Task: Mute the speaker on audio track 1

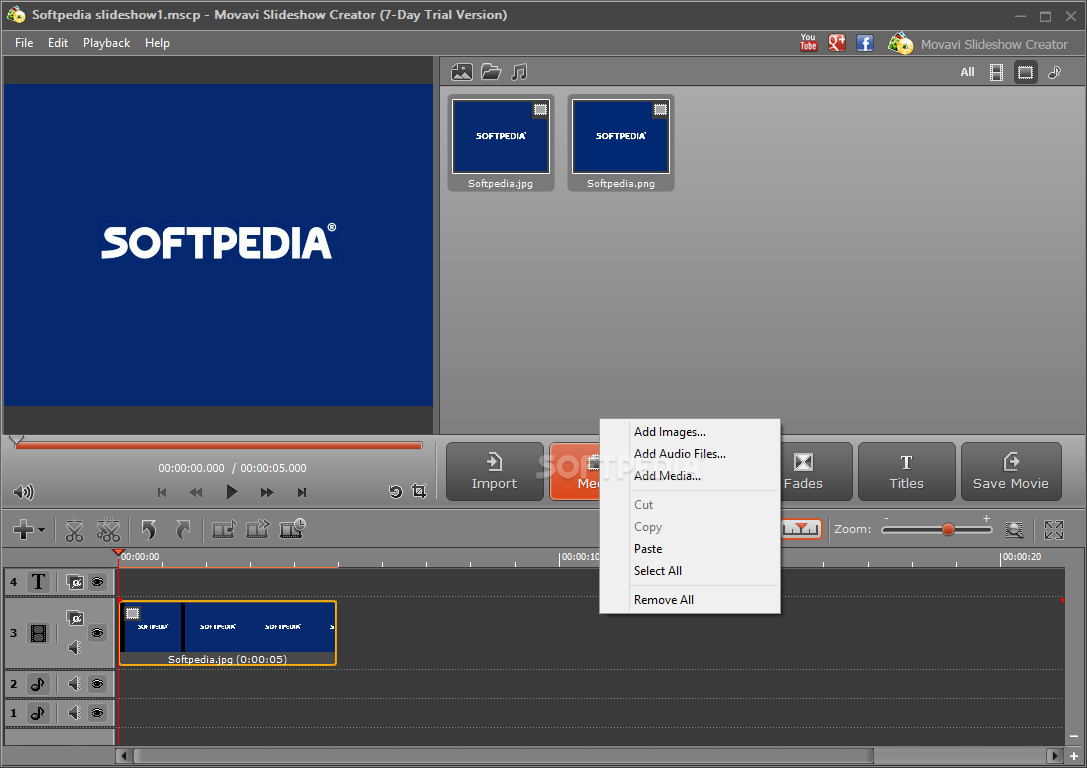Action: pos(75,713)
